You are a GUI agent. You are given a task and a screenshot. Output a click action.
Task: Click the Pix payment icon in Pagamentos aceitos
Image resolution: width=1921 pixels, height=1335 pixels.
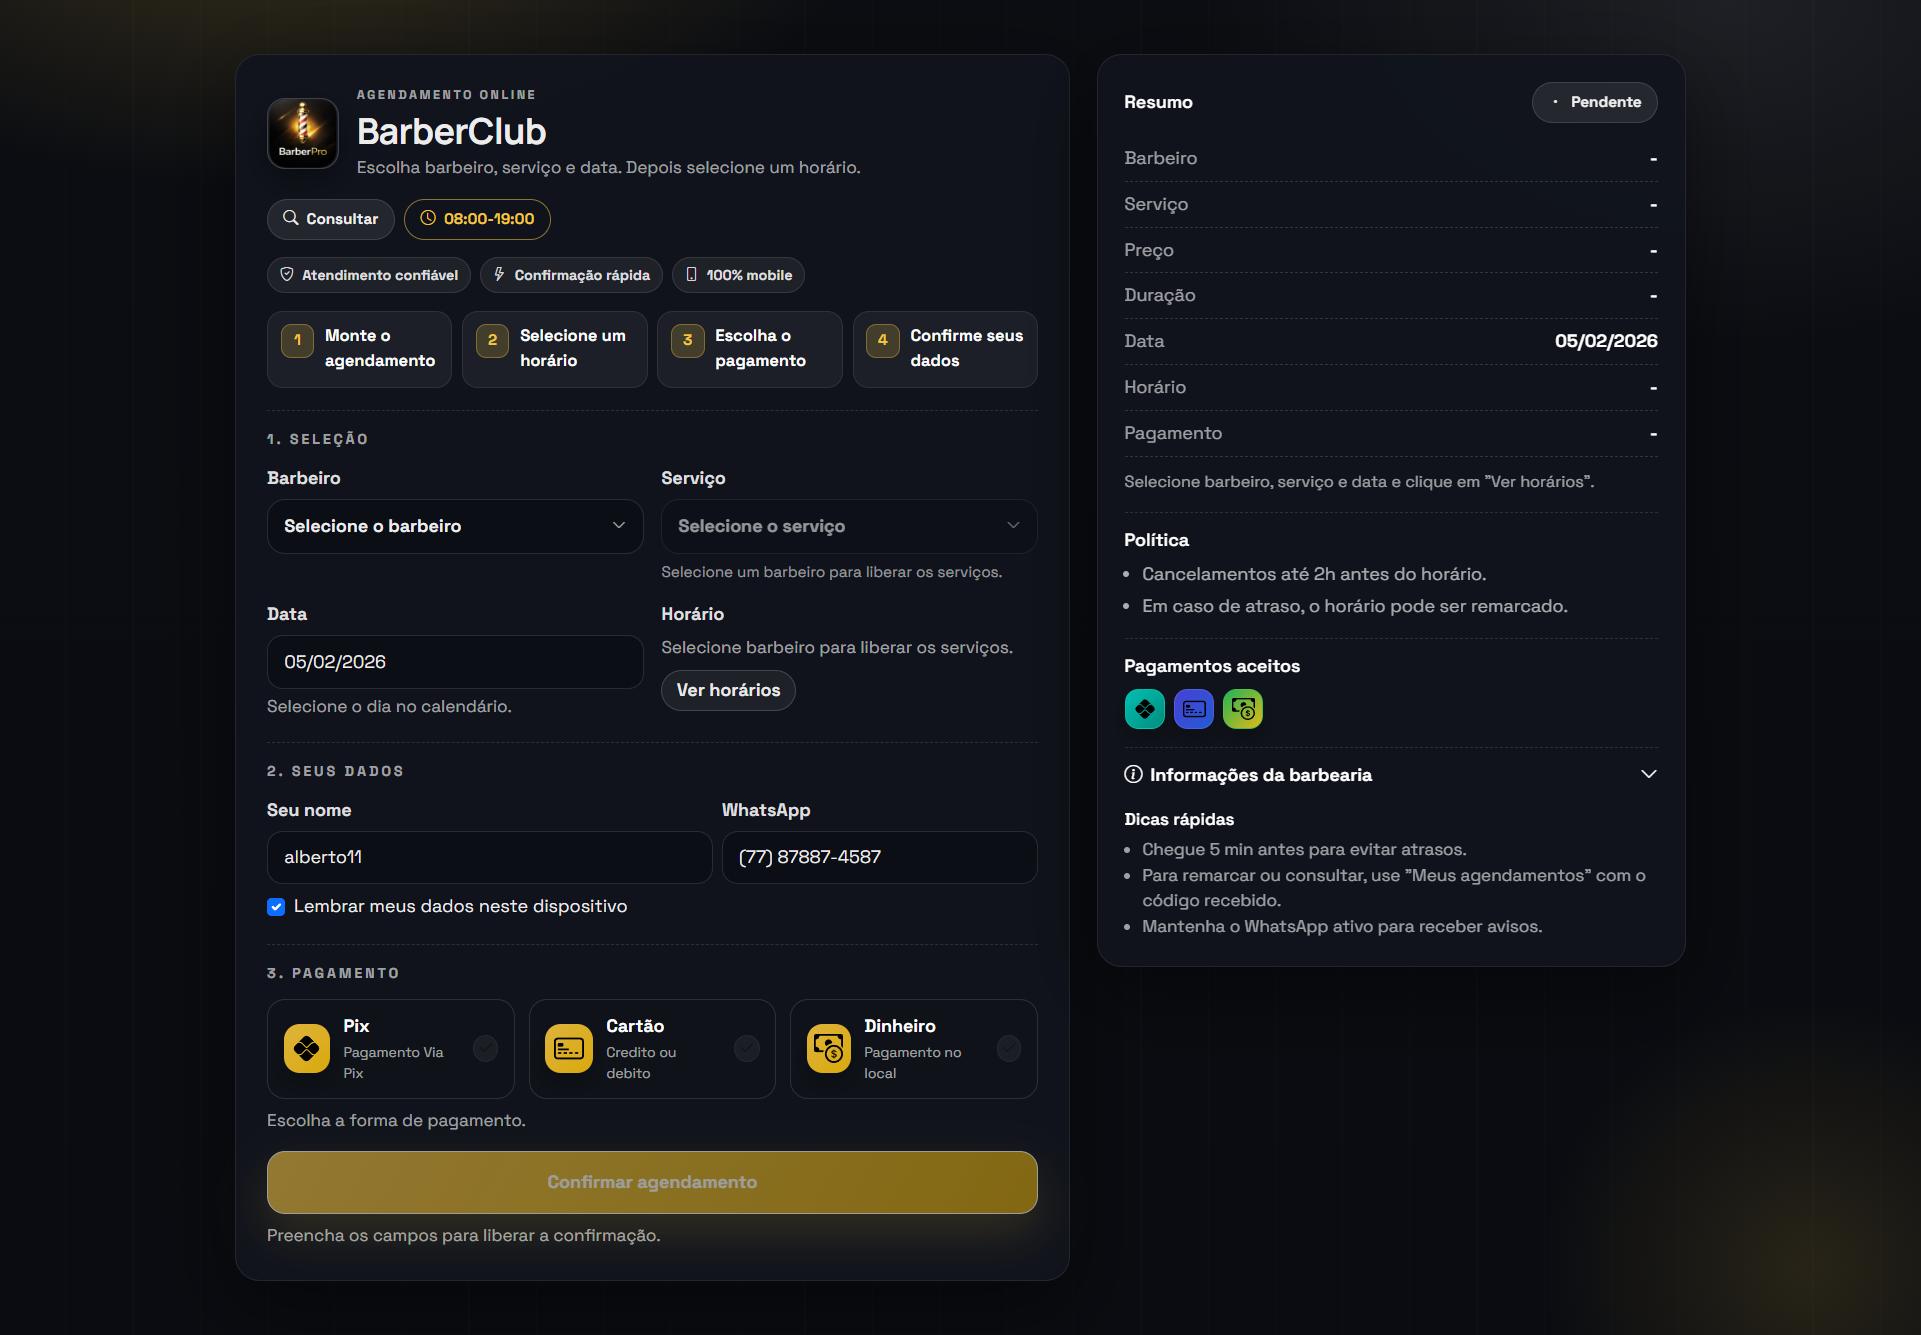click(1144, 709)
